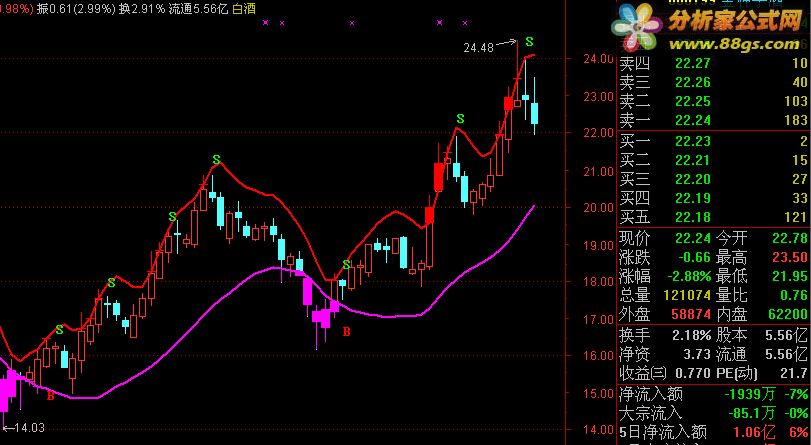Click the PE(动) value 21.7
The width and height of the screenshot is (811, 445).
click(x=794, y=373)
